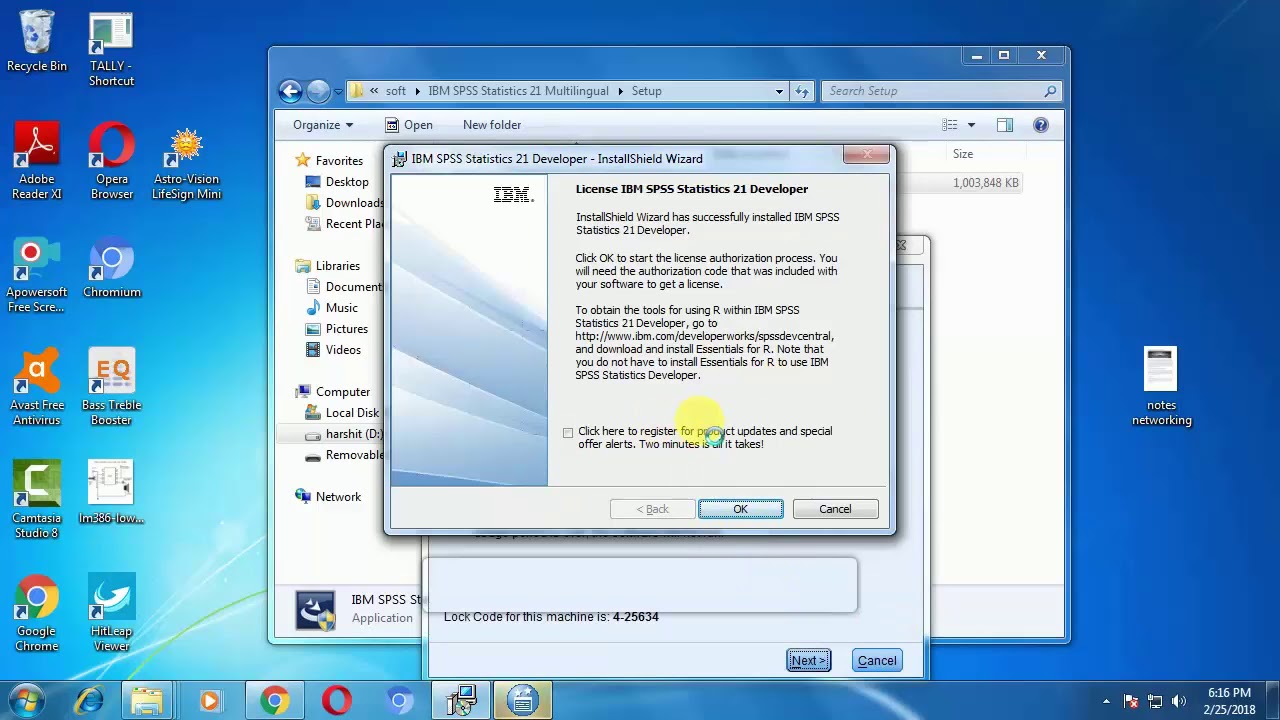Select the soft breadcrumb in address bar
The image size is (1280, 720).
coord(396,91)
